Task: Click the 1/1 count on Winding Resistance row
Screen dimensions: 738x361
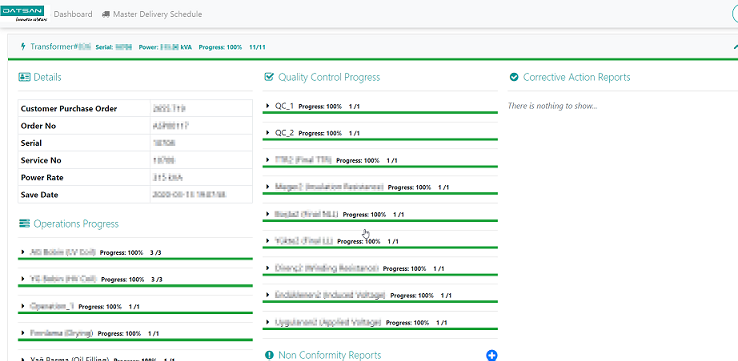Action: coord(439,269)
